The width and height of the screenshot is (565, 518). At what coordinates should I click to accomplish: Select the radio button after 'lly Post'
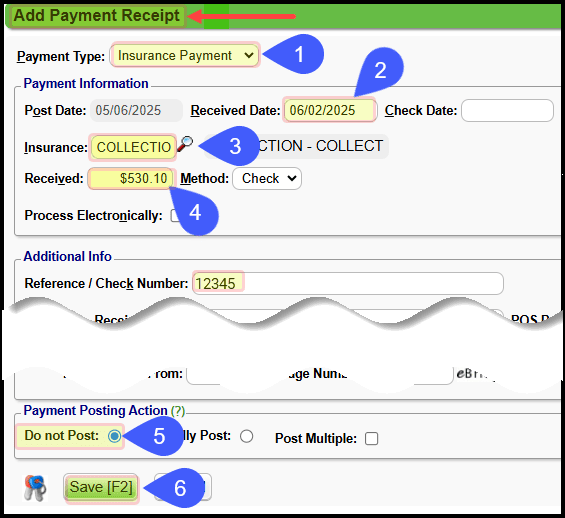click(x=247, y=436)
